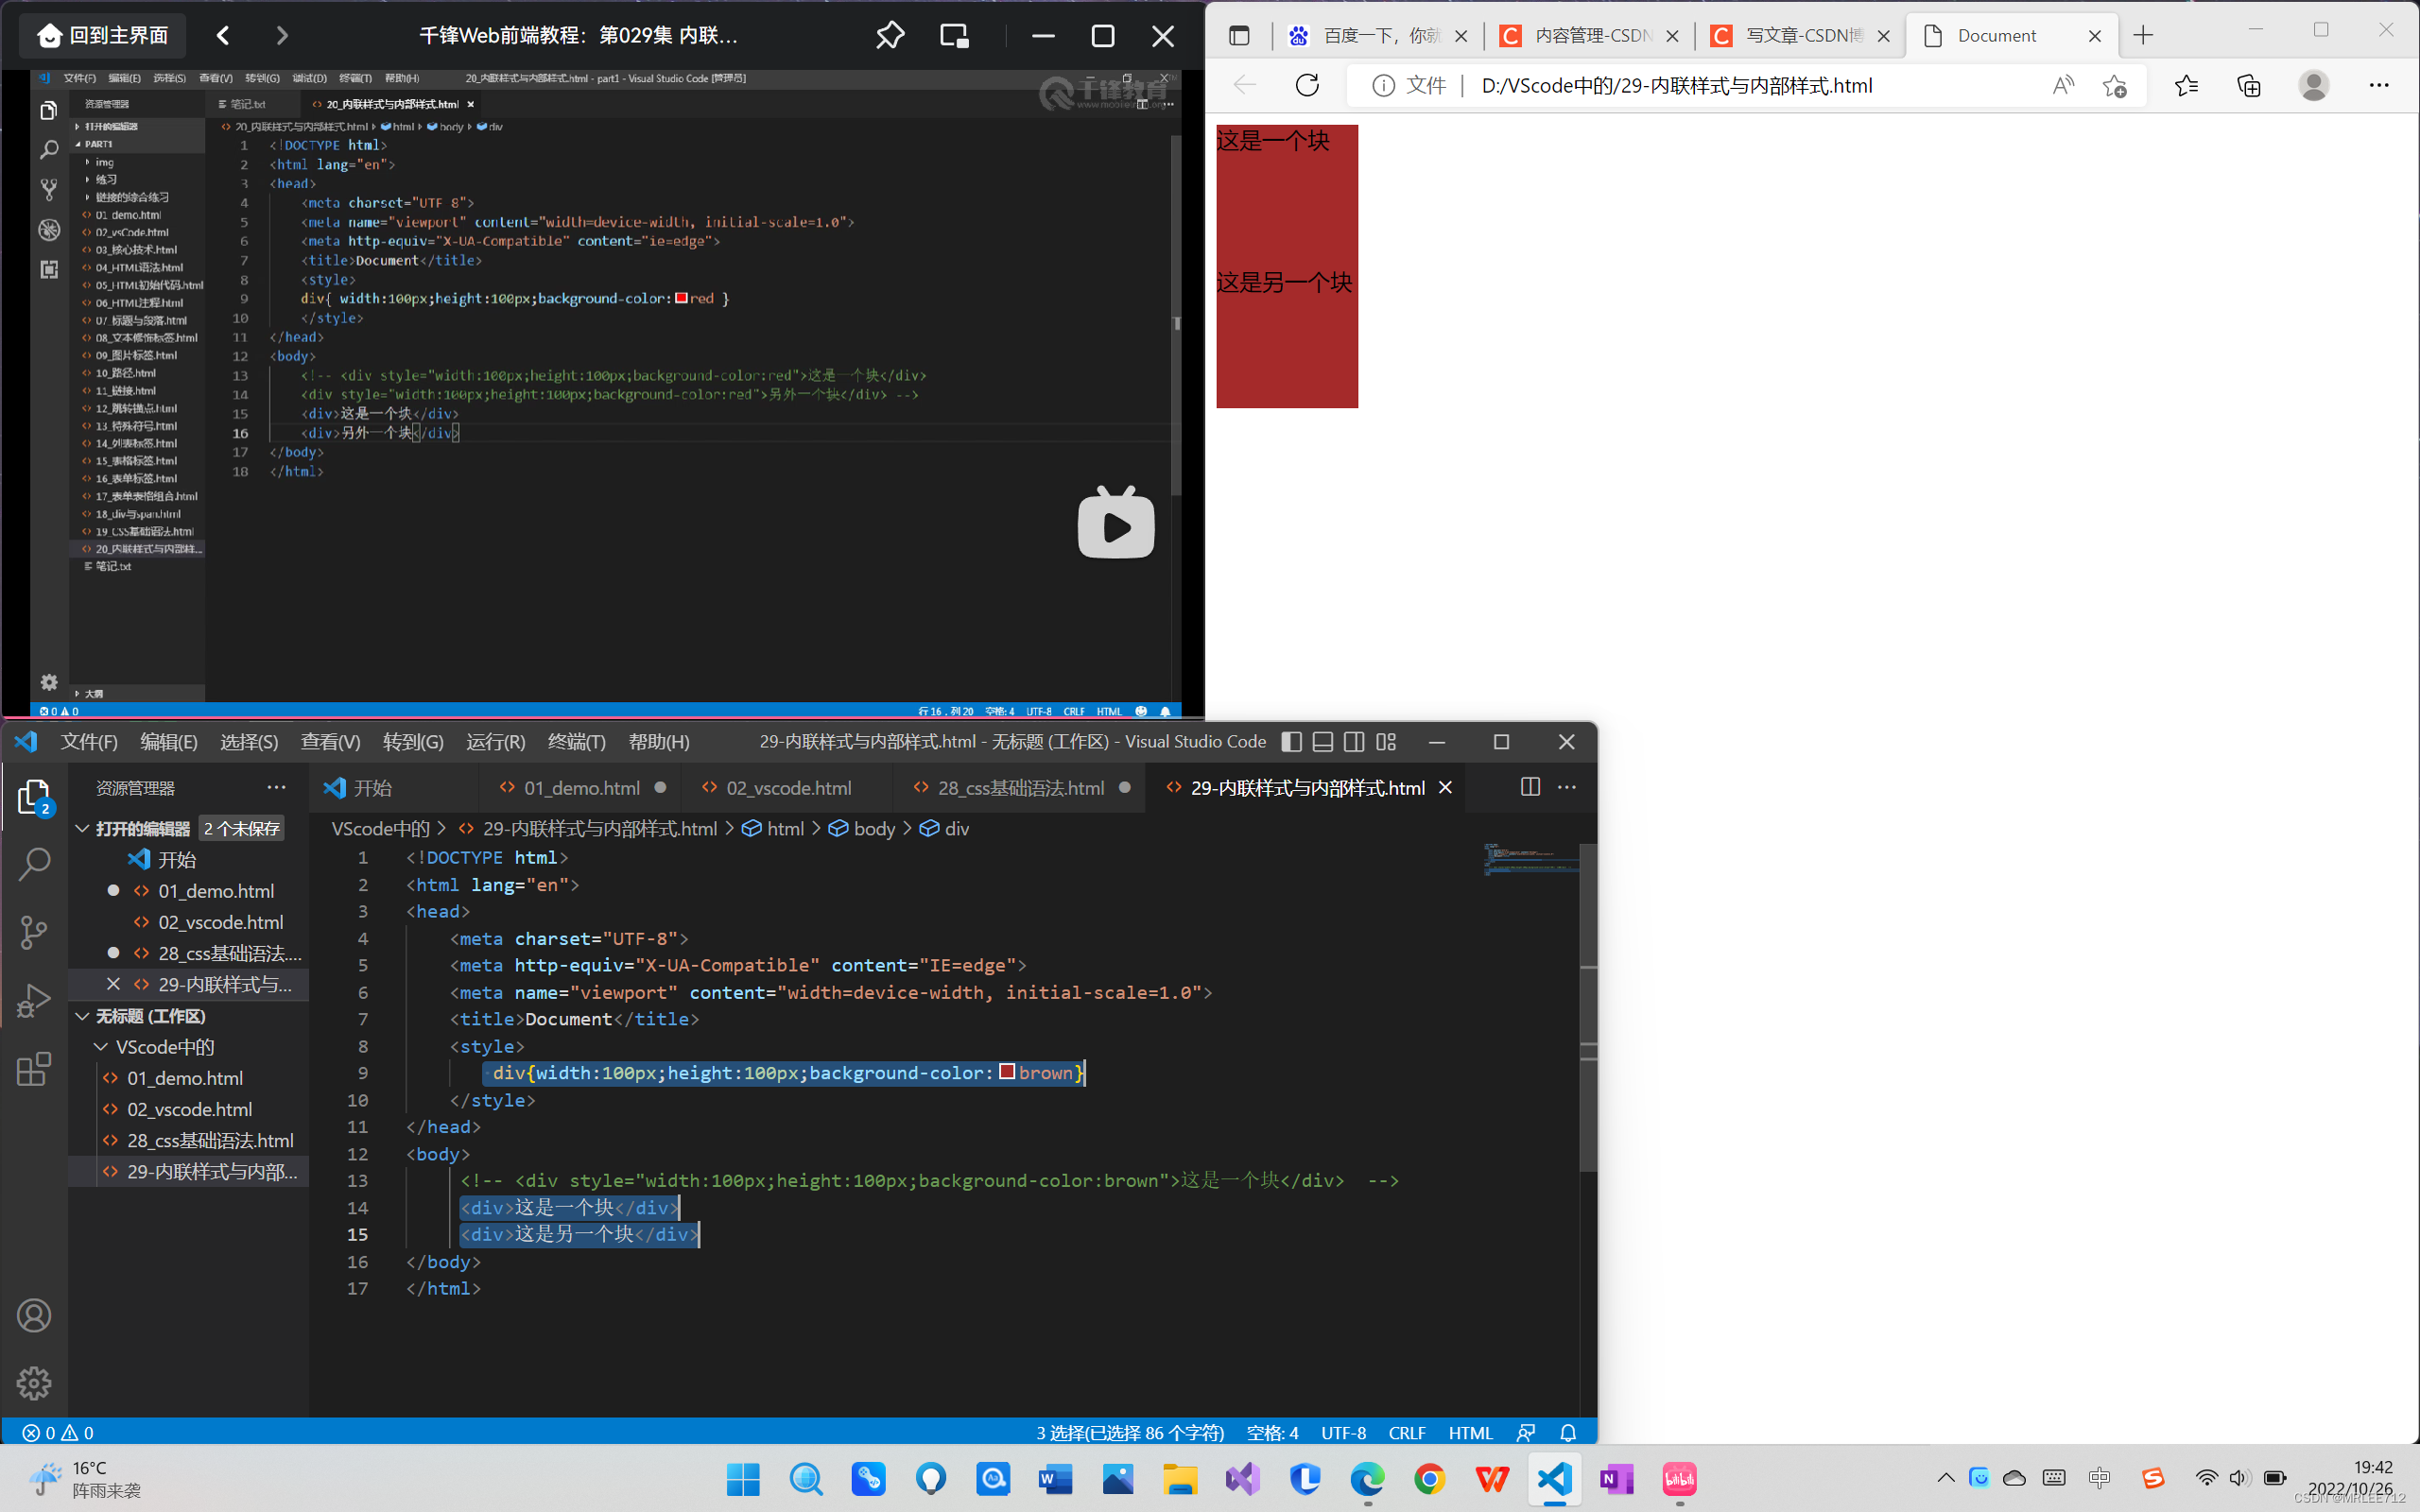This screenshot has width=2420, height=1512.
Task: Go to next video arrow in player
Action: 282,36
